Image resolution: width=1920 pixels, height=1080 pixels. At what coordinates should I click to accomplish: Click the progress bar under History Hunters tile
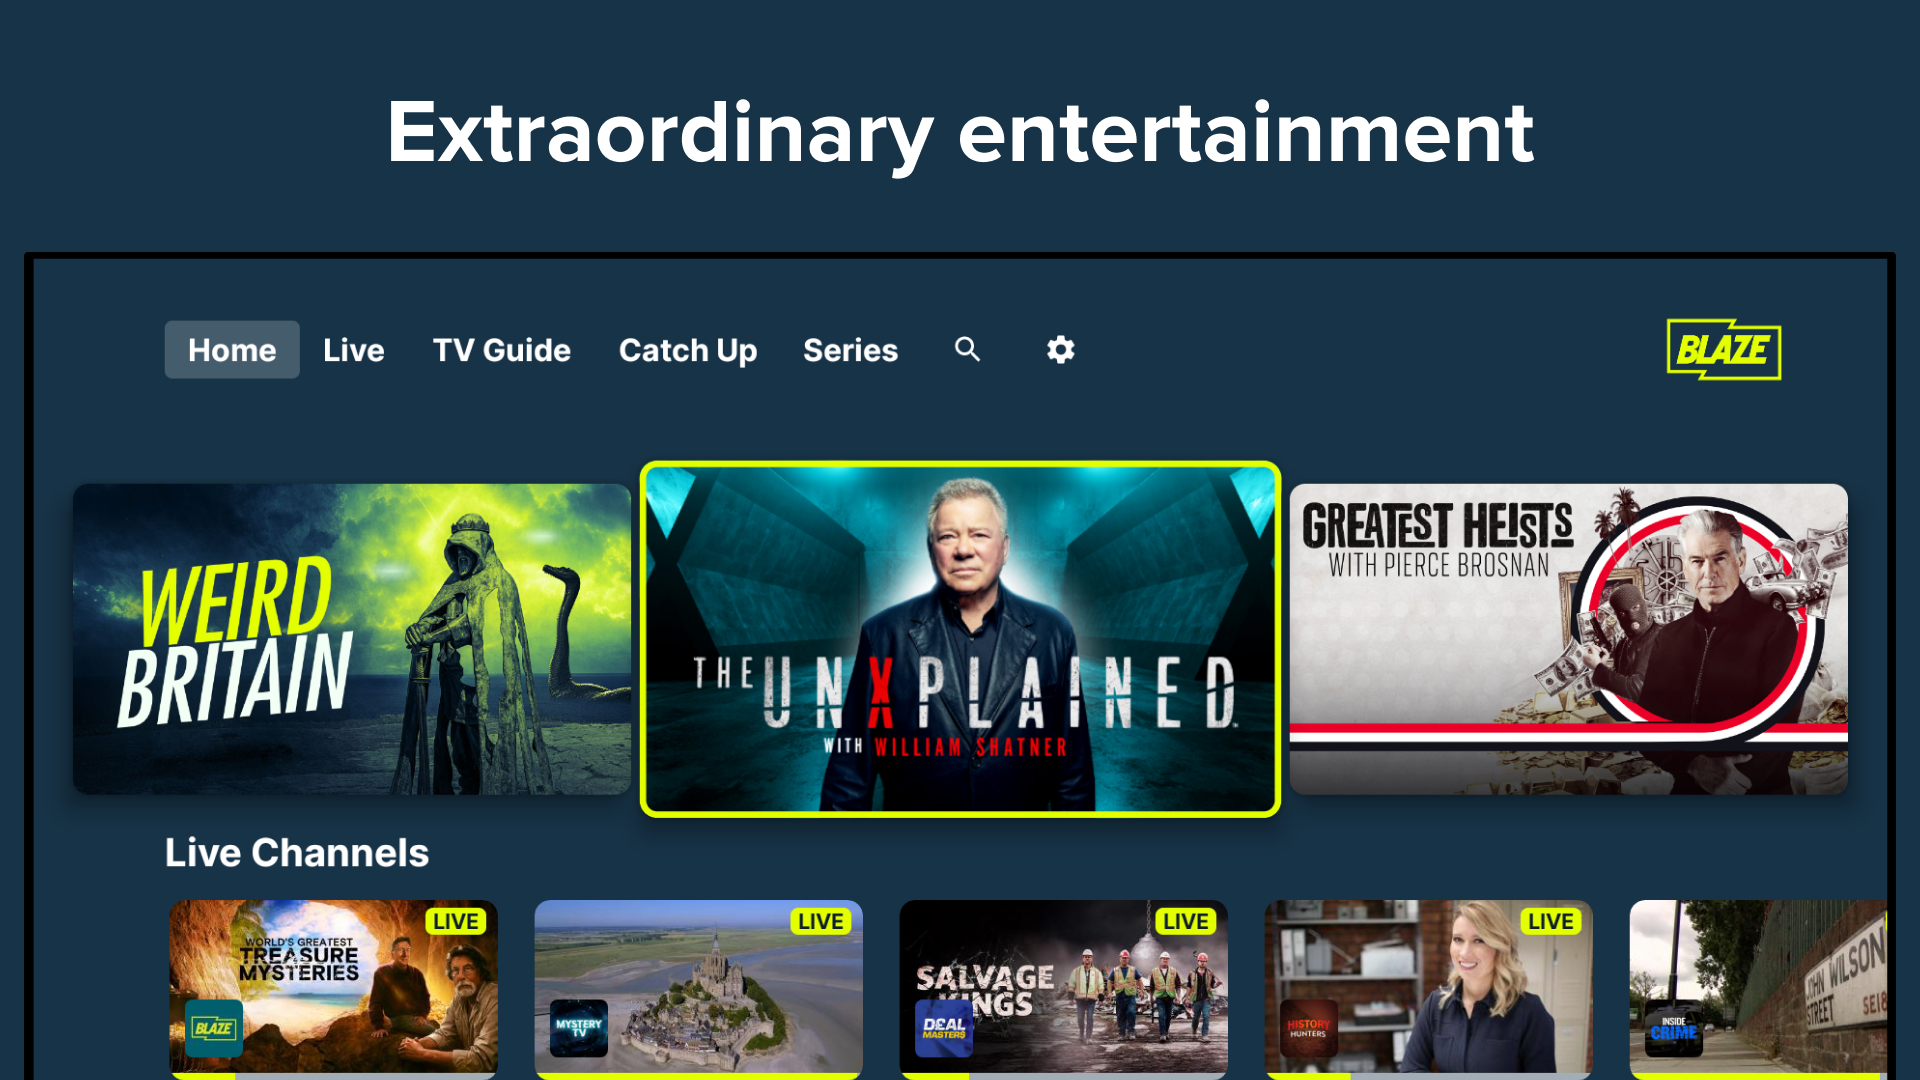tap(1428, 1076)
